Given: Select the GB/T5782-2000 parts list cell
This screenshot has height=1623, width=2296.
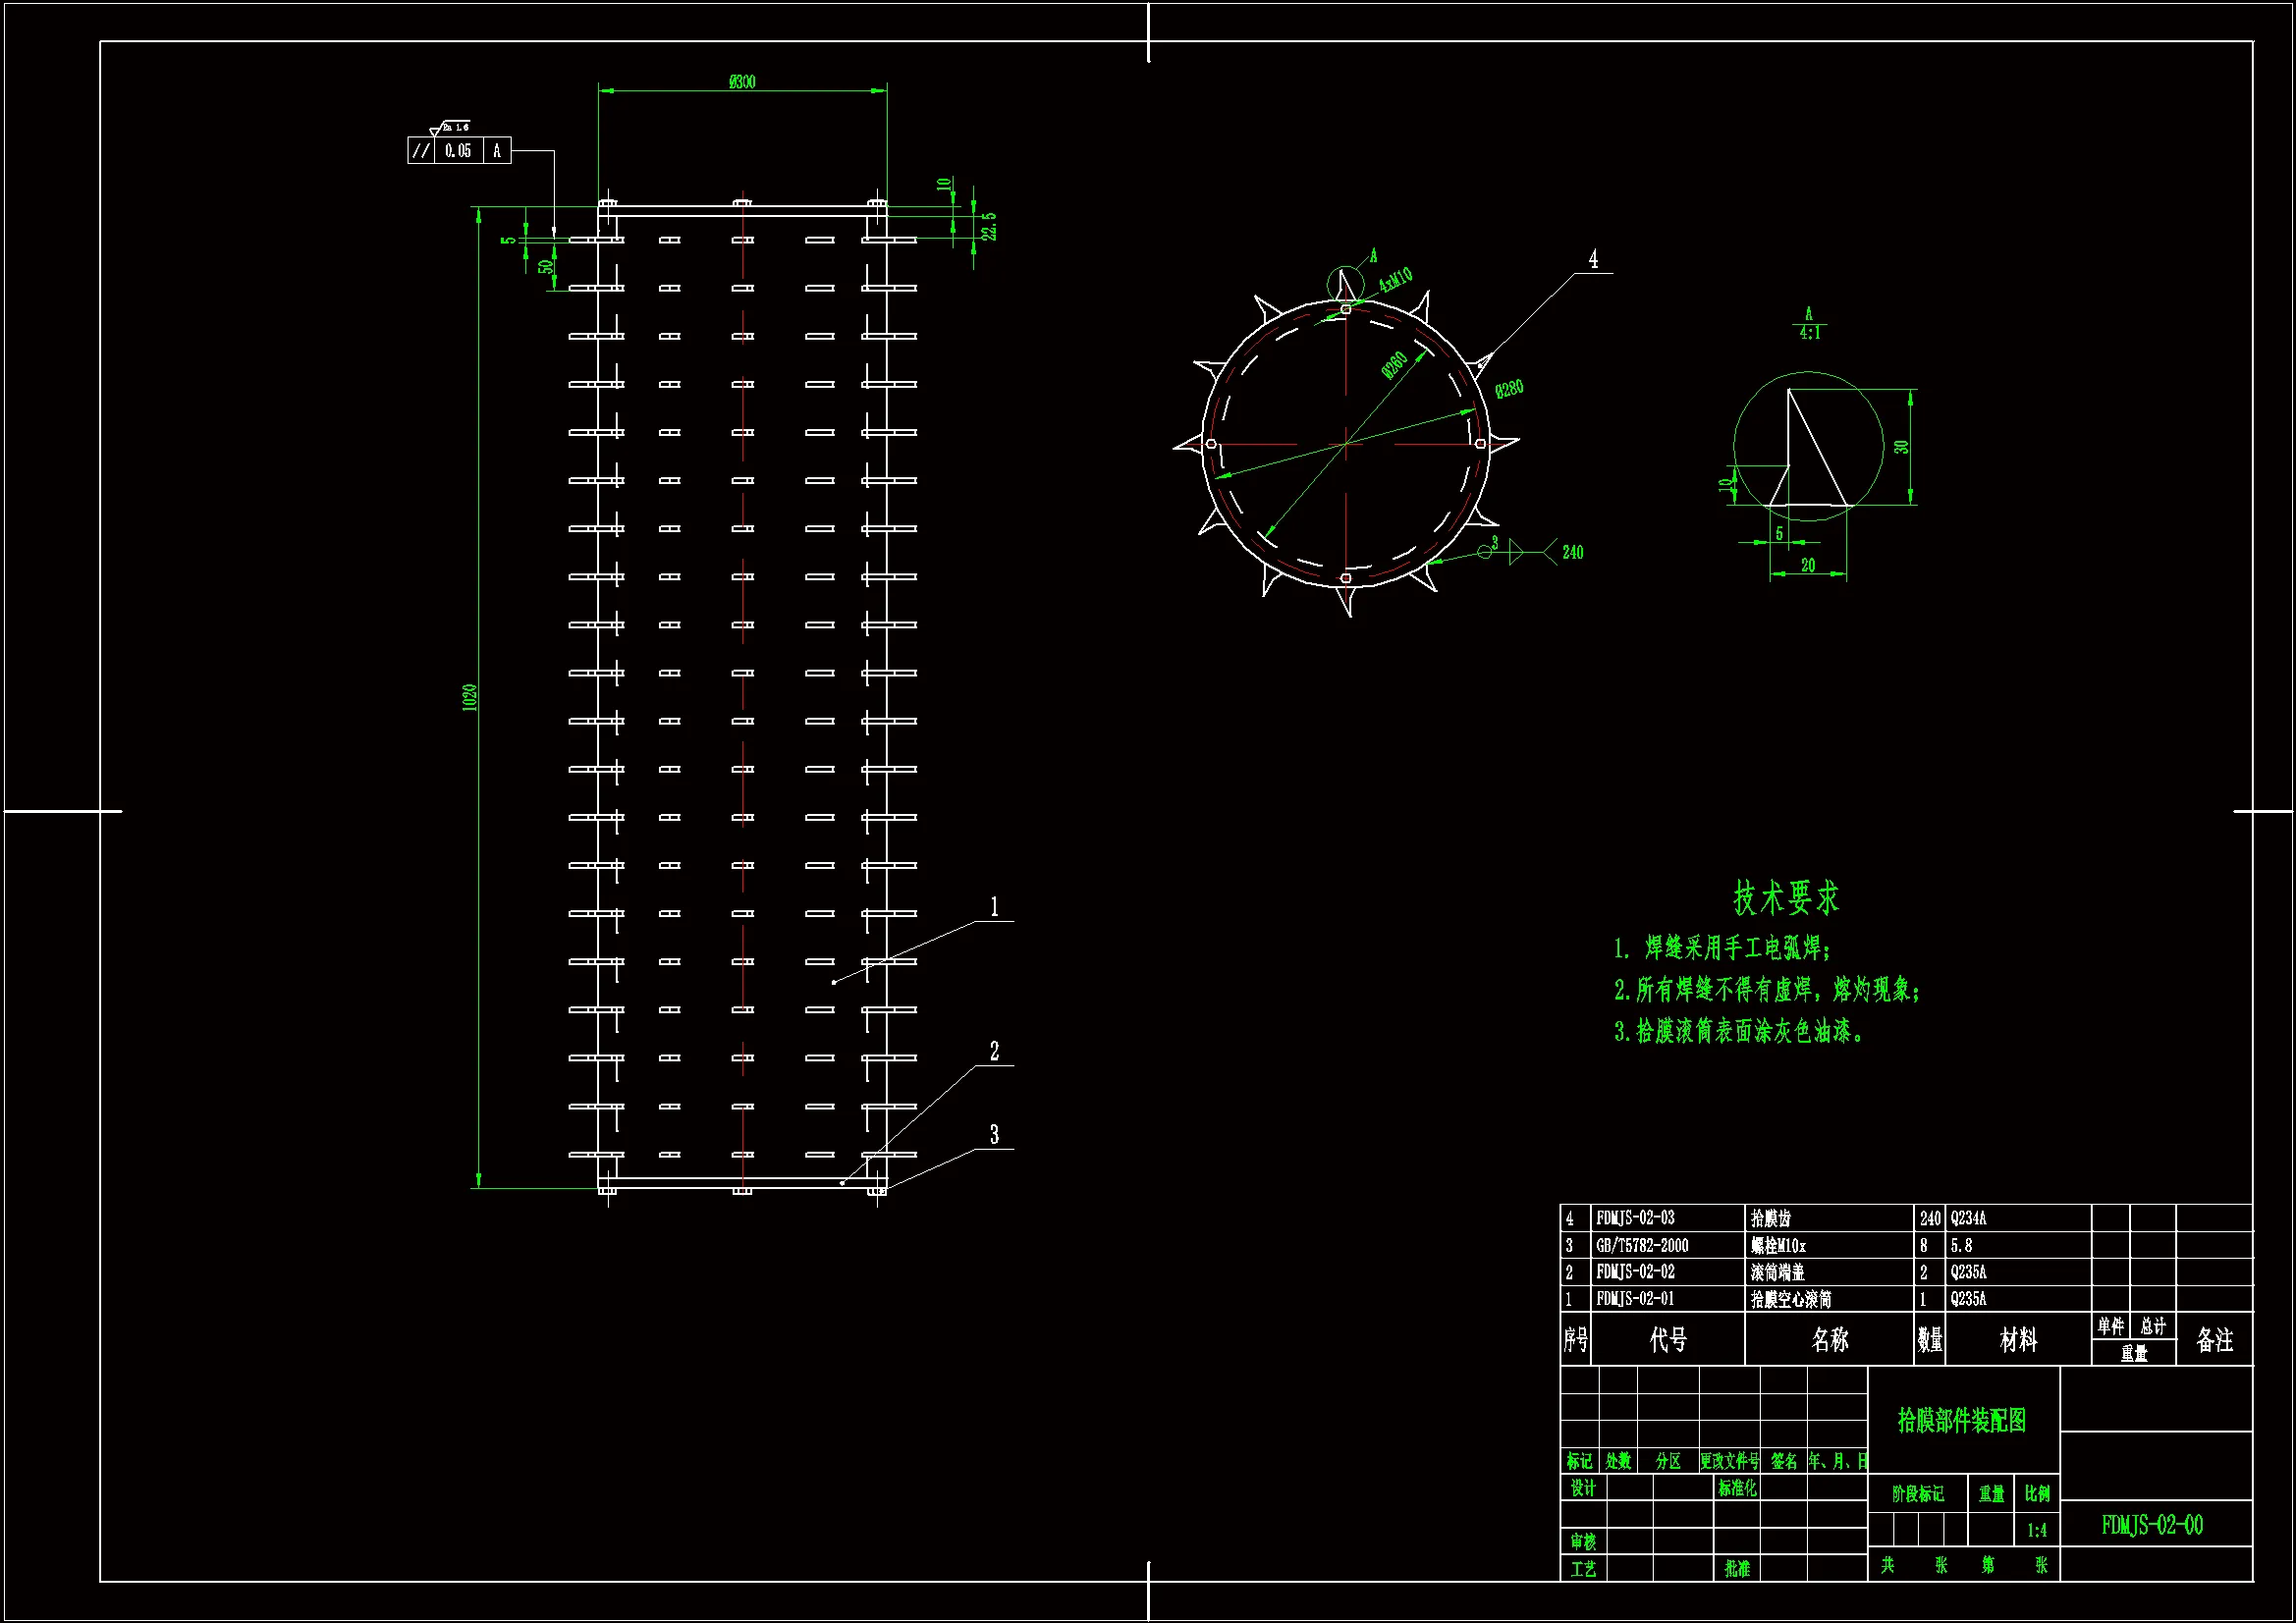Looking at the screenshot, I should pyautogui.click(x=1642, y=1246).
